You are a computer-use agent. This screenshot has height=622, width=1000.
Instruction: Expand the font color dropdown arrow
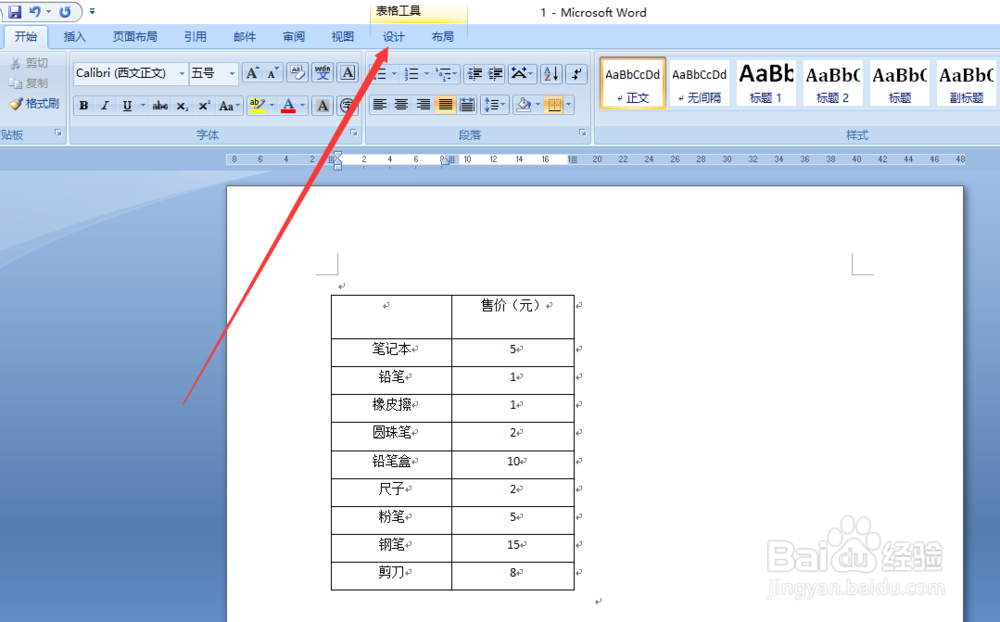300,104
